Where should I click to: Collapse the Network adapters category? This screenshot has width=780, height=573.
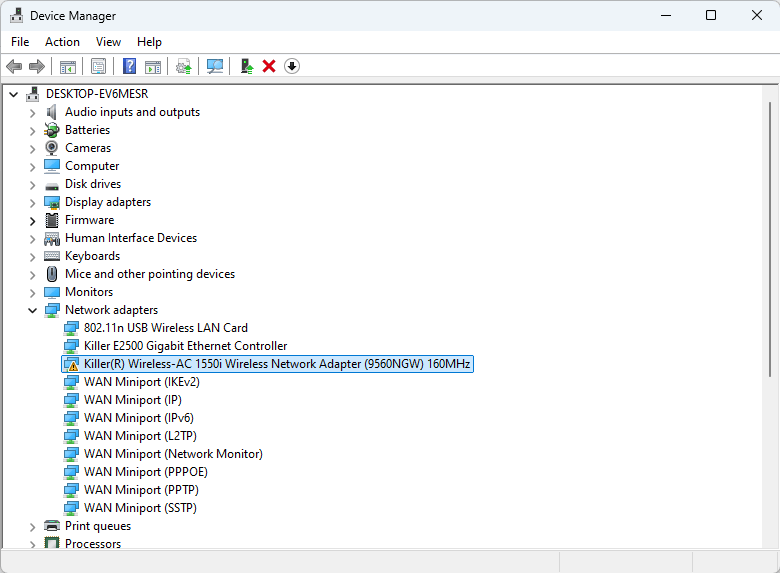click(32, 310)
